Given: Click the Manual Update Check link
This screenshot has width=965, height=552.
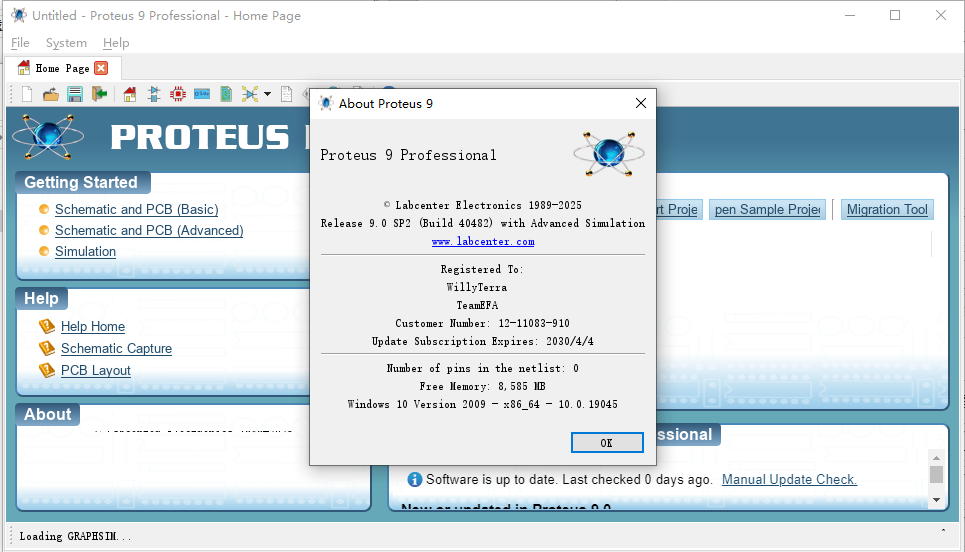Looking at the screenshot, I should pos(789,479).
